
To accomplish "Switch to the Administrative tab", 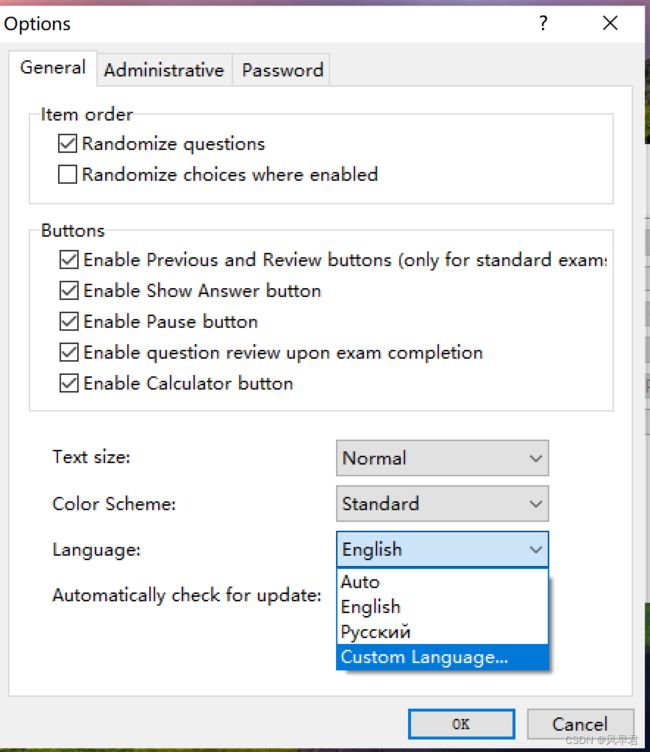I will click(x=164, y=70).
